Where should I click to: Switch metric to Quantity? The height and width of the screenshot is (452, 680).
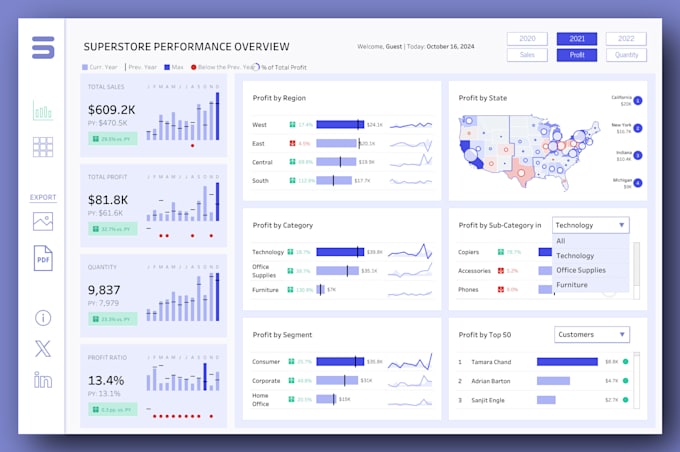pyautogui.click(x=626, y=55)
